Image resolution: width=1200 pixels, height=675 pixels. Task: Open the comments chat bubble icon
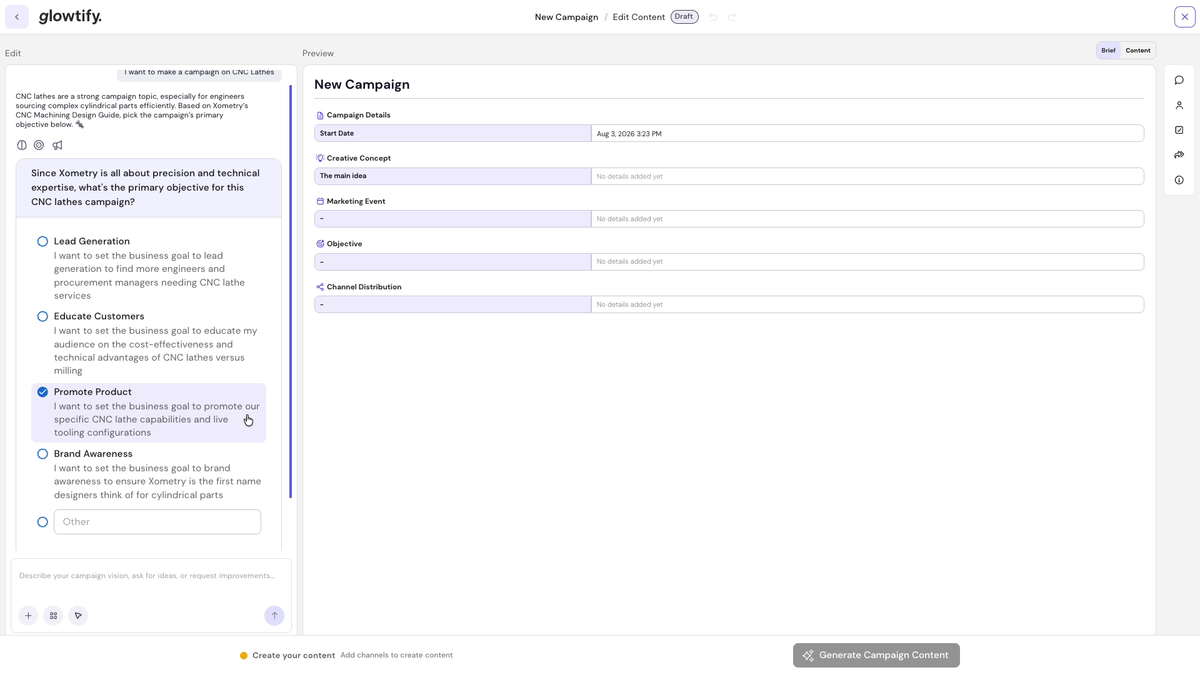pos(1179,80)
